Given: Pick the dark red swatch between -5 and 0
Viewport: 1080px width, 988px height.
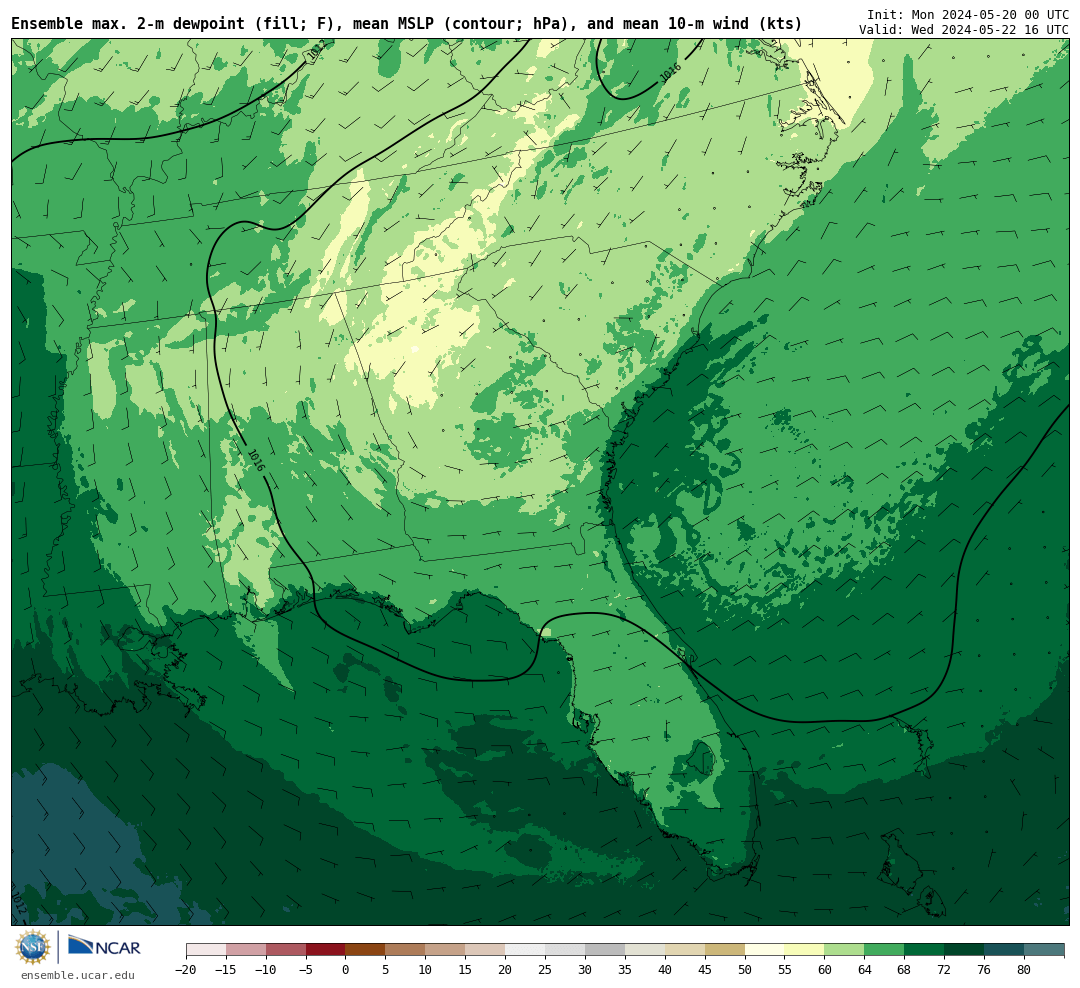Looking at the screenshot, I should (x=326, y=950).
